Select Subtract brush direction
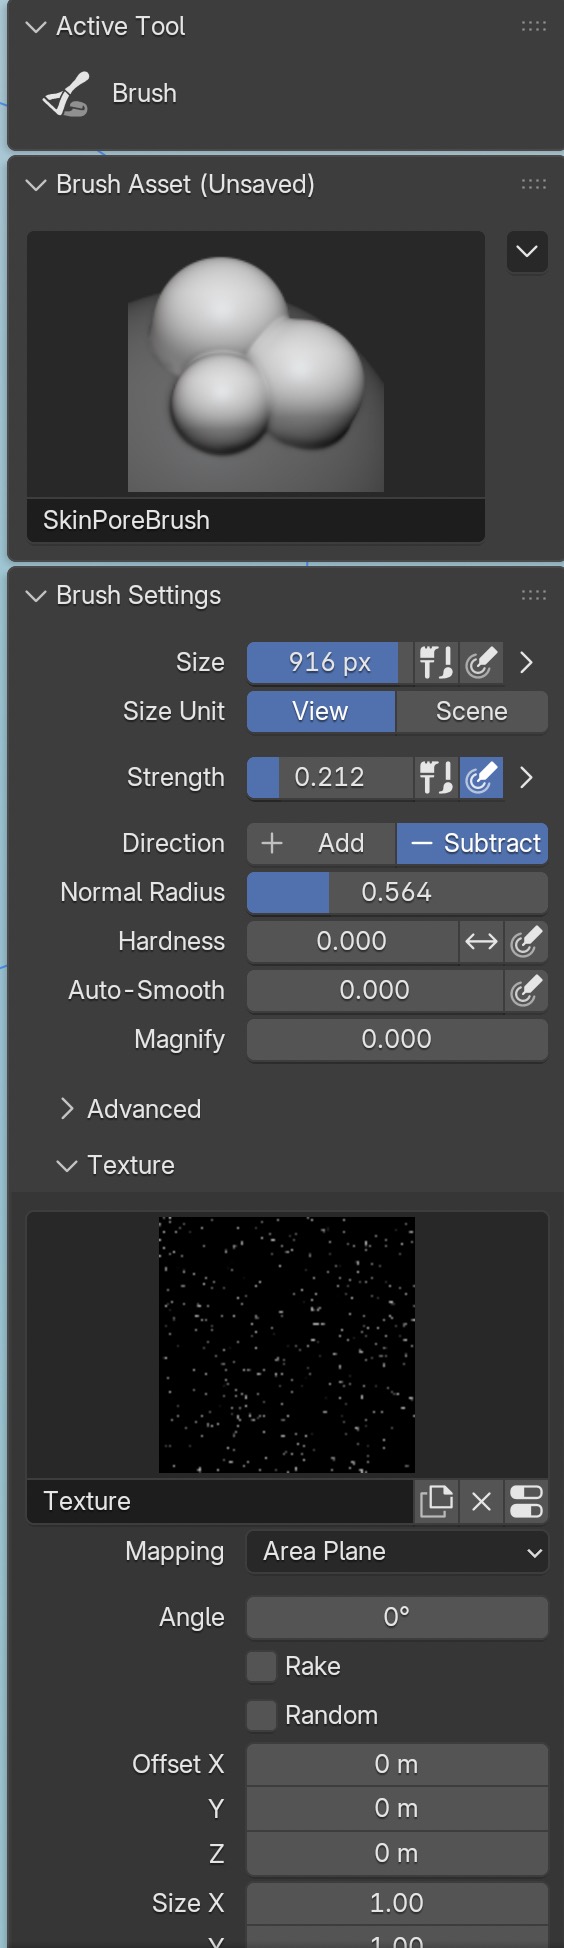The image size is (564, 1948). (x=473, y=843)
